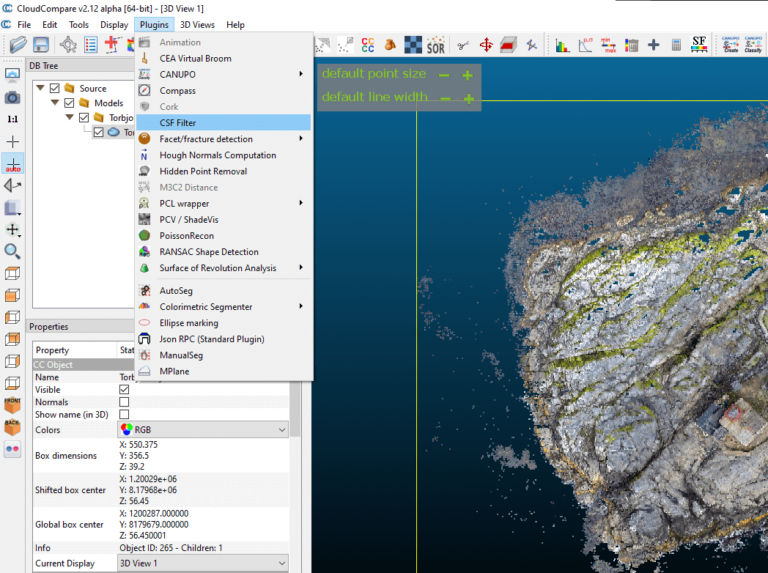Expand the Colorimetric Segmenter submenu
The height and width of the screenshot is (573, 768).
[x=224, y=307]
